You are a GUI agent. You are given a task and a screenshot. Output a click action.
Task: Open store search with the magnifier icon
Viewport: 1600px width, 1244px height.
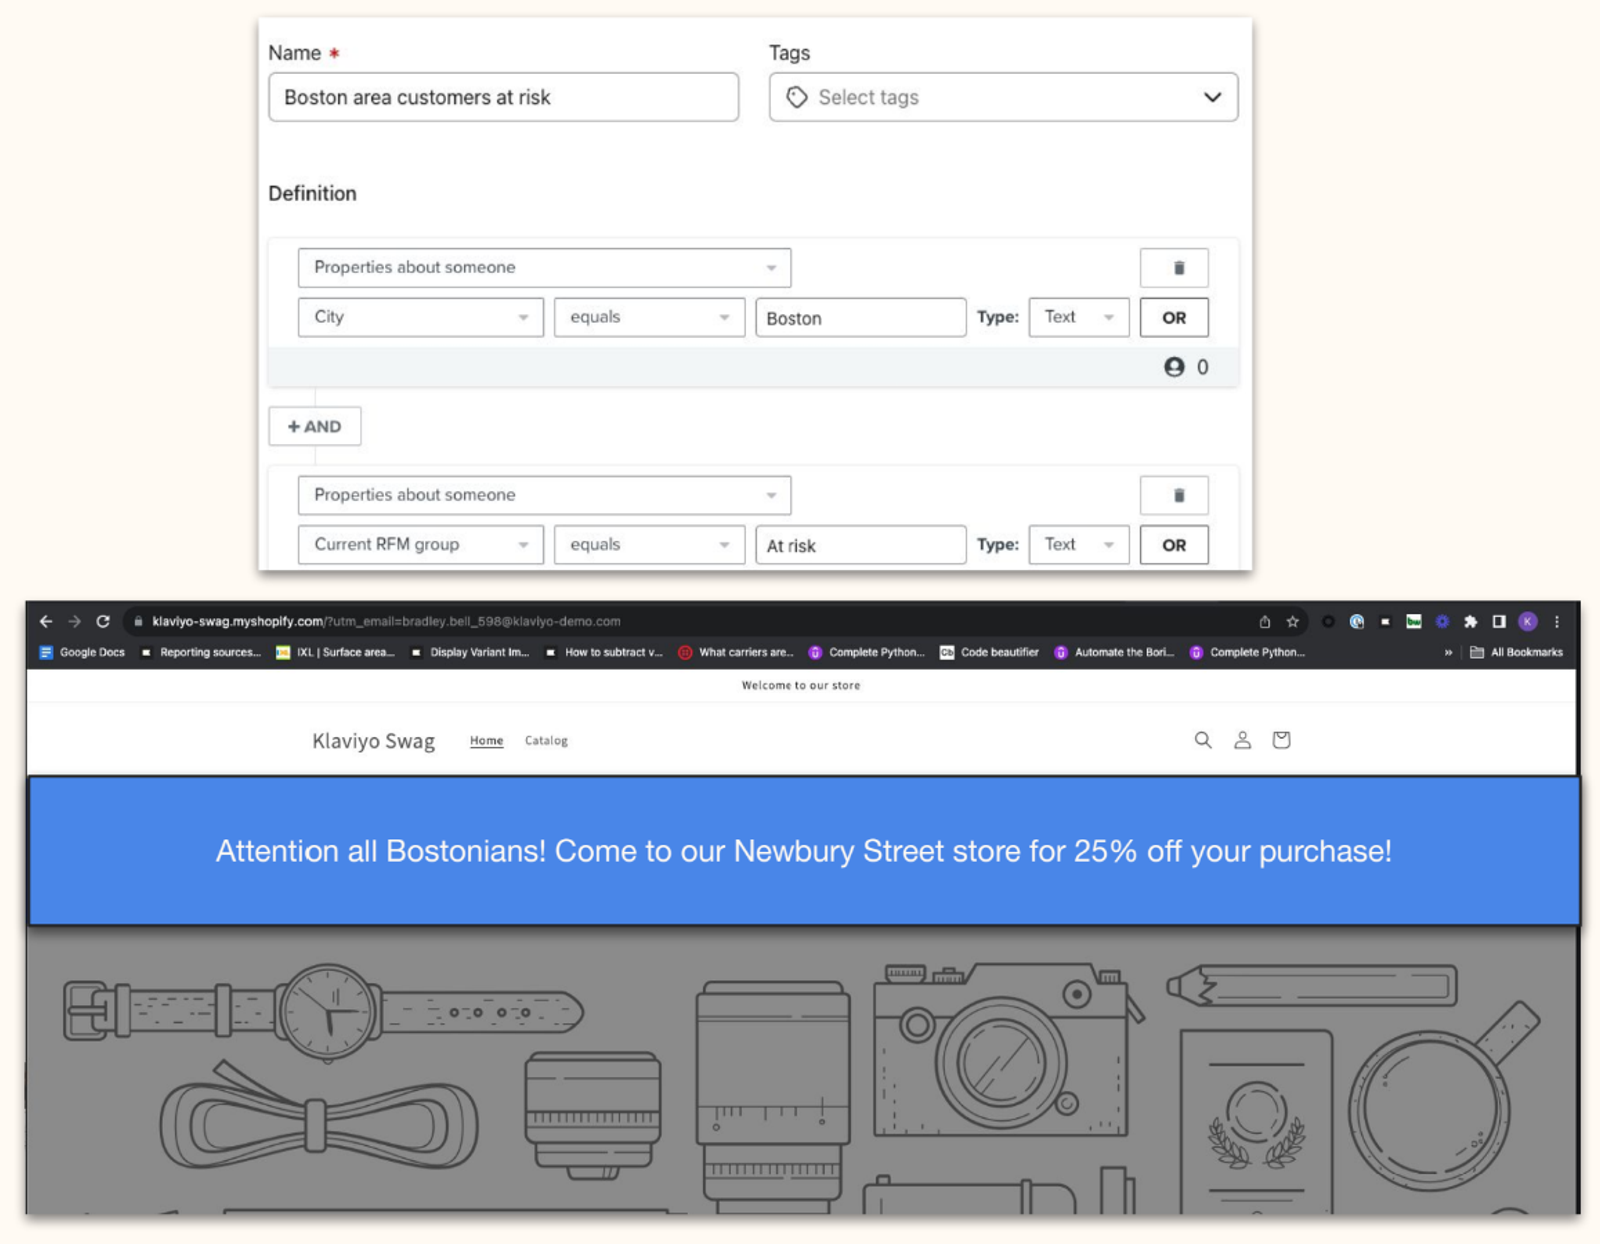pos(1203,740)
